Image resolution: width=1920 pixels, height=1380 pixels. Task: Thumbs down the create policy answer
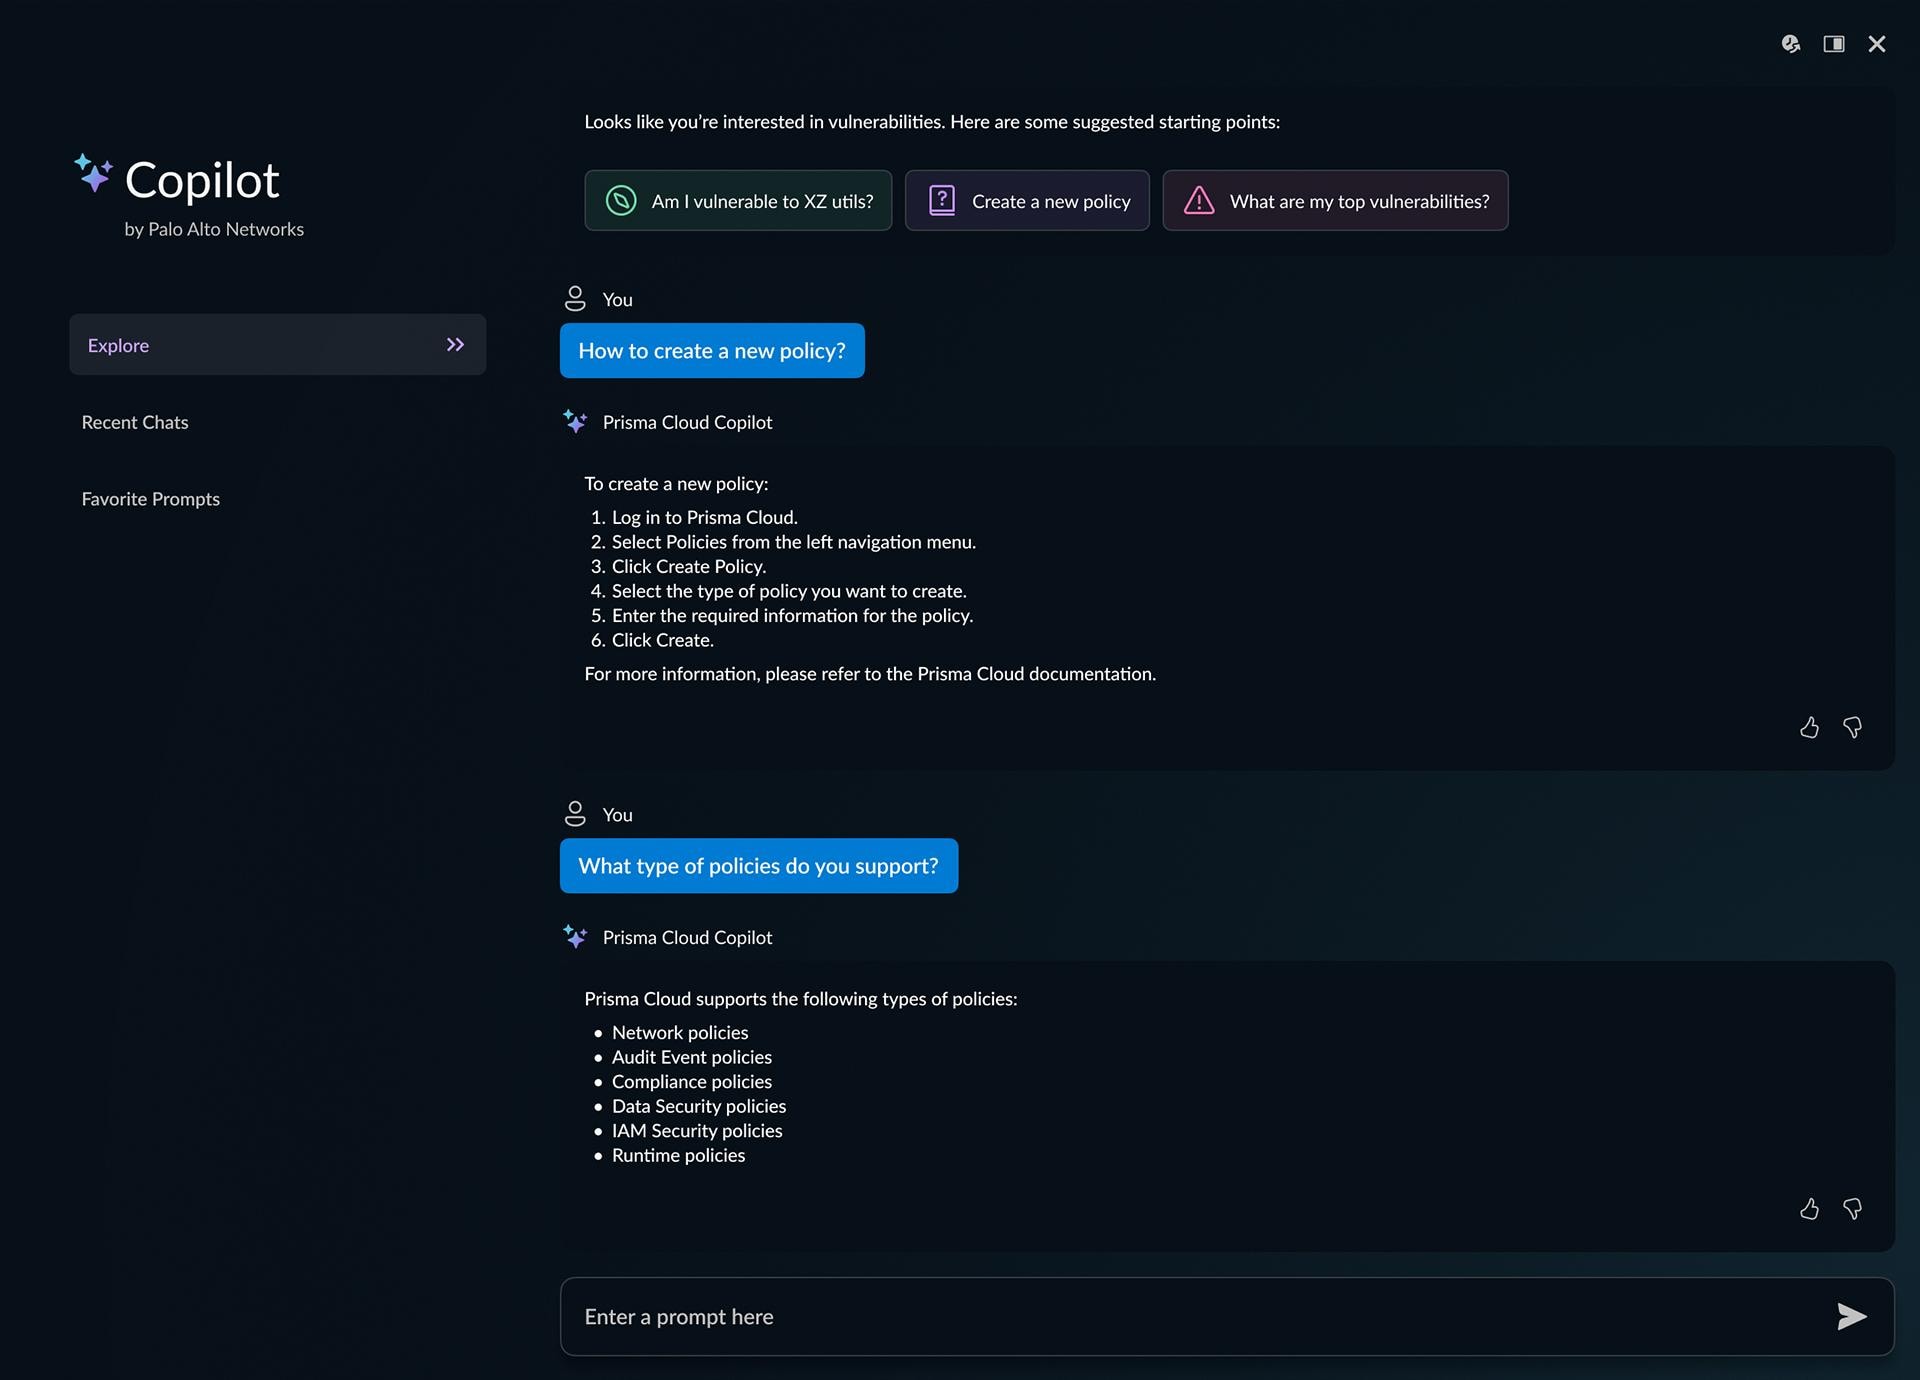[x=1852, y=728]
